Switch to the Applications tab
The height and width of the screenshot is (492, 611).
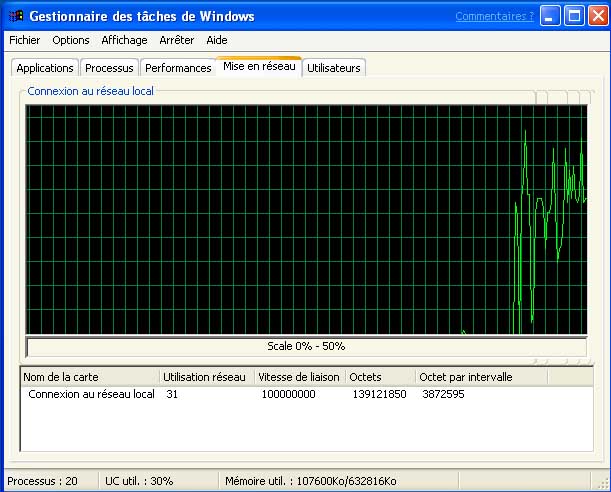pos(45,68)
